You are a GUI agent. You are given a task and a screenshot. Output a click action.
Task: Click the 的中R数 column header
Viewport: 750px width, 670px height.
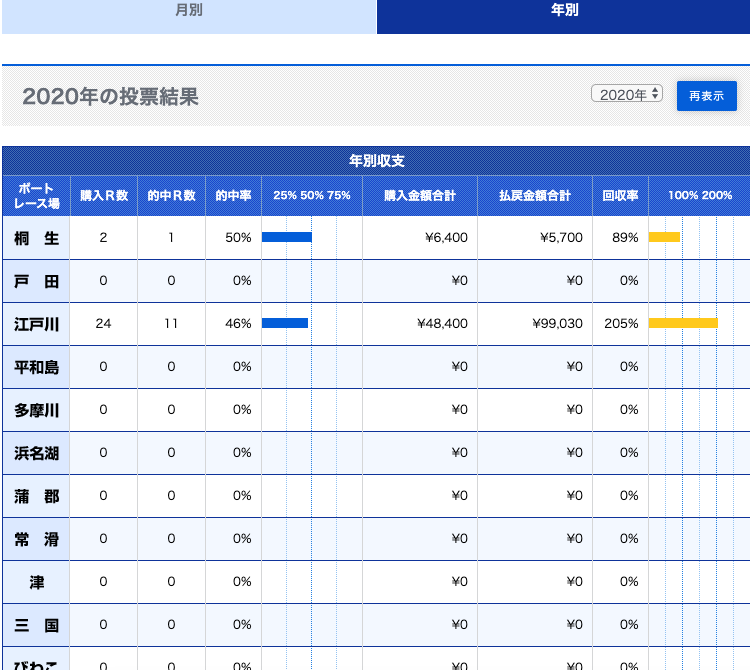171,196
